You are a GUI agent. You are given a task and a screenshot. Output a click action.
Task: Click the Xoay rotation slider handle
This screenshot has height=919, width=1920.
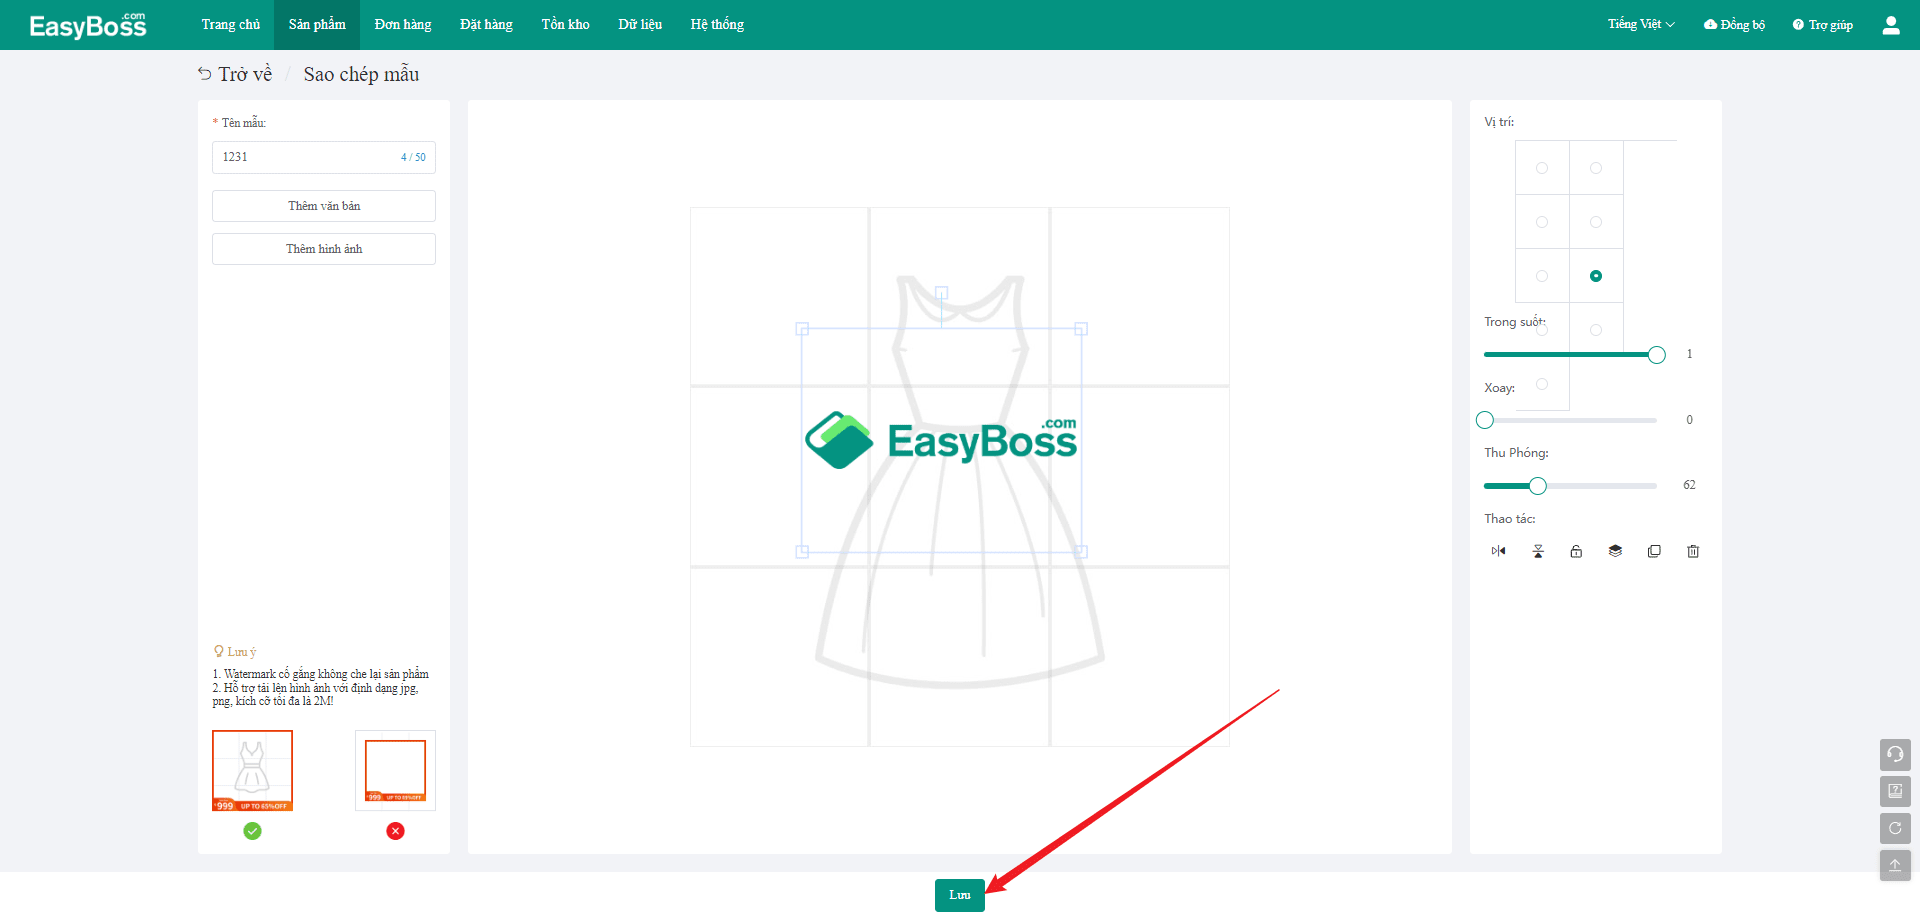point(1485,420)
